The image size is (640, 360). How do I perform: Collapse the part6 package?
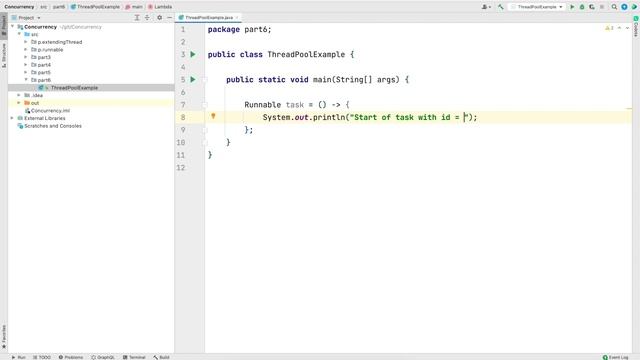pyautogui.click(x=26, y=80)
